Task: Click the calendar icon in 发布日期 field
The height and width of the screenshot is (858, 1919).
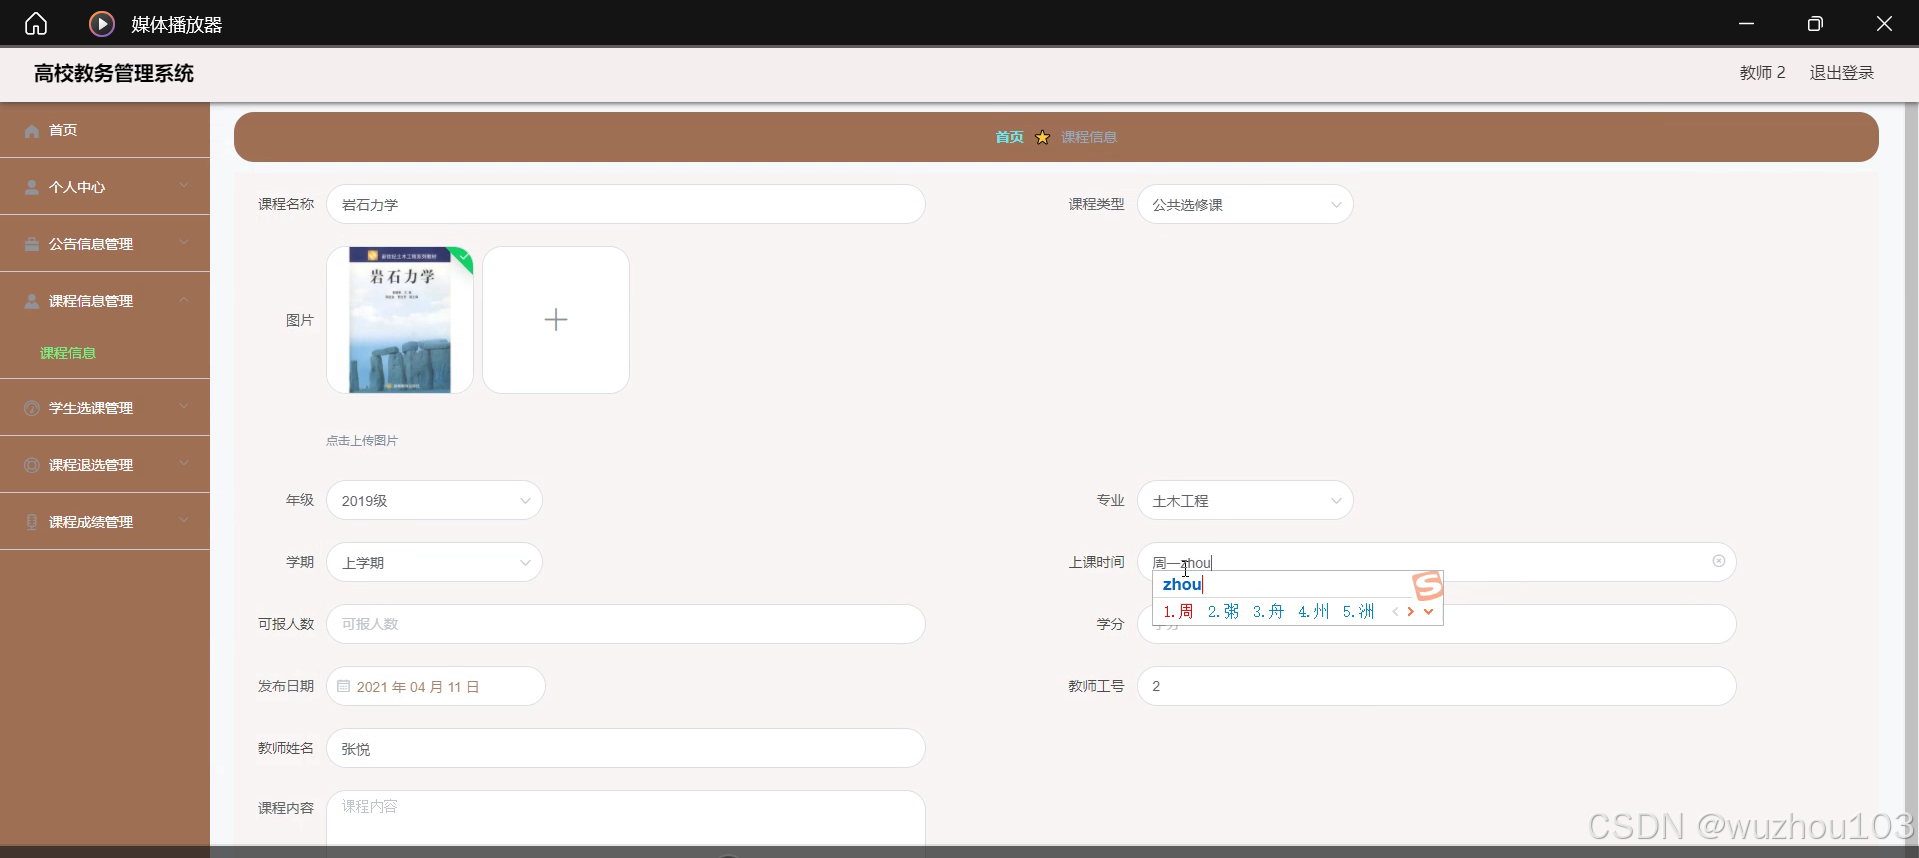Action: point(344,686)
